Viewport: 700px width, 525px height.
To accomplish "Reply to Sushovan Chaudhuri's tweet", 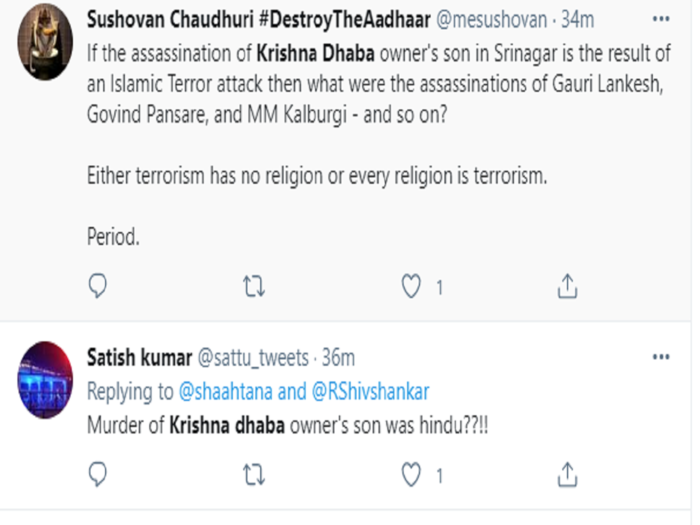I will pos(97,286).
